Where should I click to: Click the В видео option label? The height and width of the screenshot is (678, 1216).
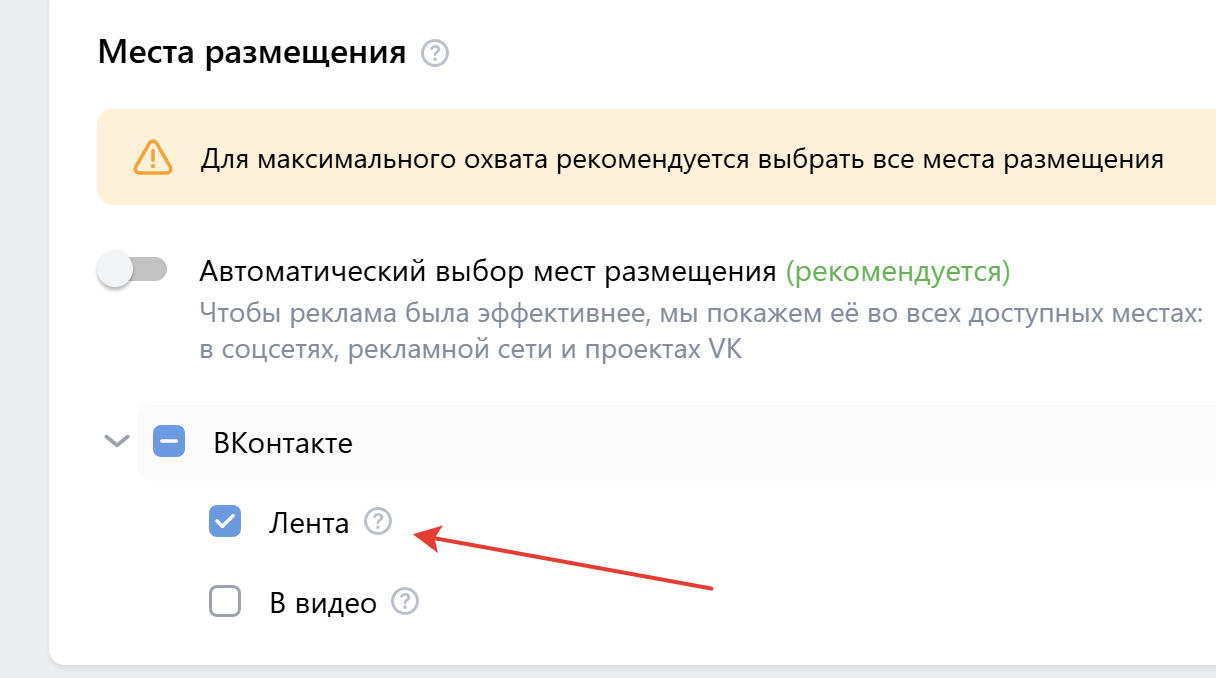click(x=323, y=603)
